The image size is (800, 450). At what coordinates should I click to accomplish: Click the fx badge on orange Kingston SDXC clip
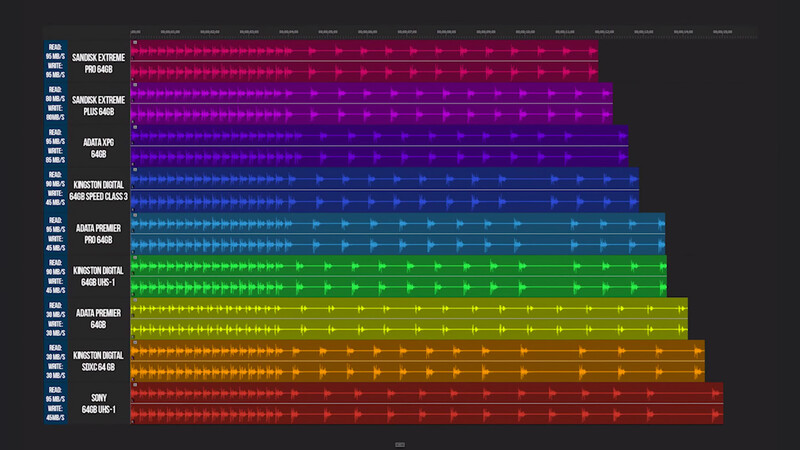[135, 342]
